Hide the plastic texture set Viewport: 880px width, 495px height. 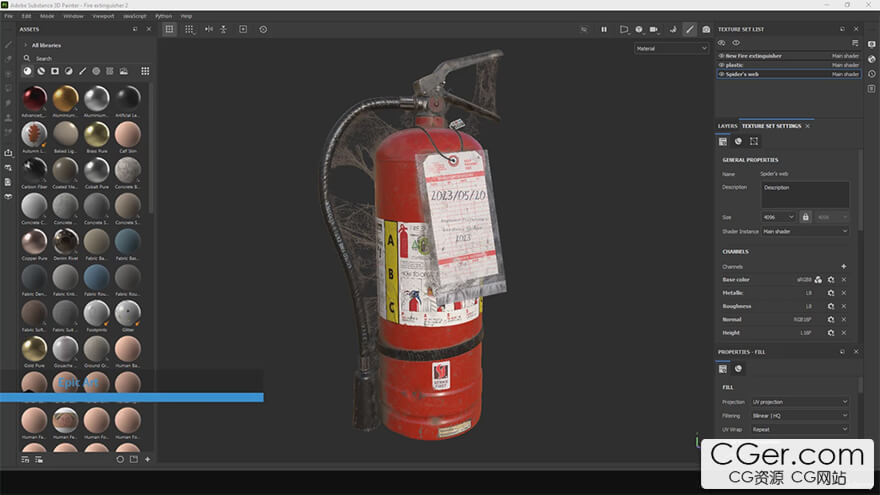[x=721, y=65]
